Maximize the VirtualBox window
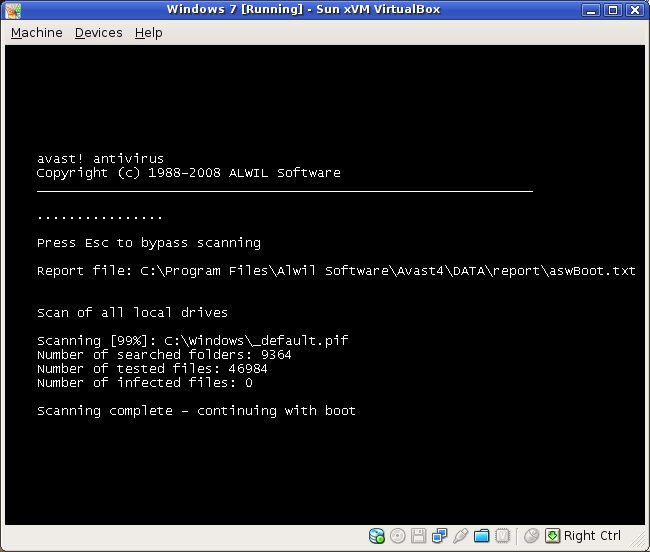Image resolution: width=650 pixels, height=552 pixels. 614,10
